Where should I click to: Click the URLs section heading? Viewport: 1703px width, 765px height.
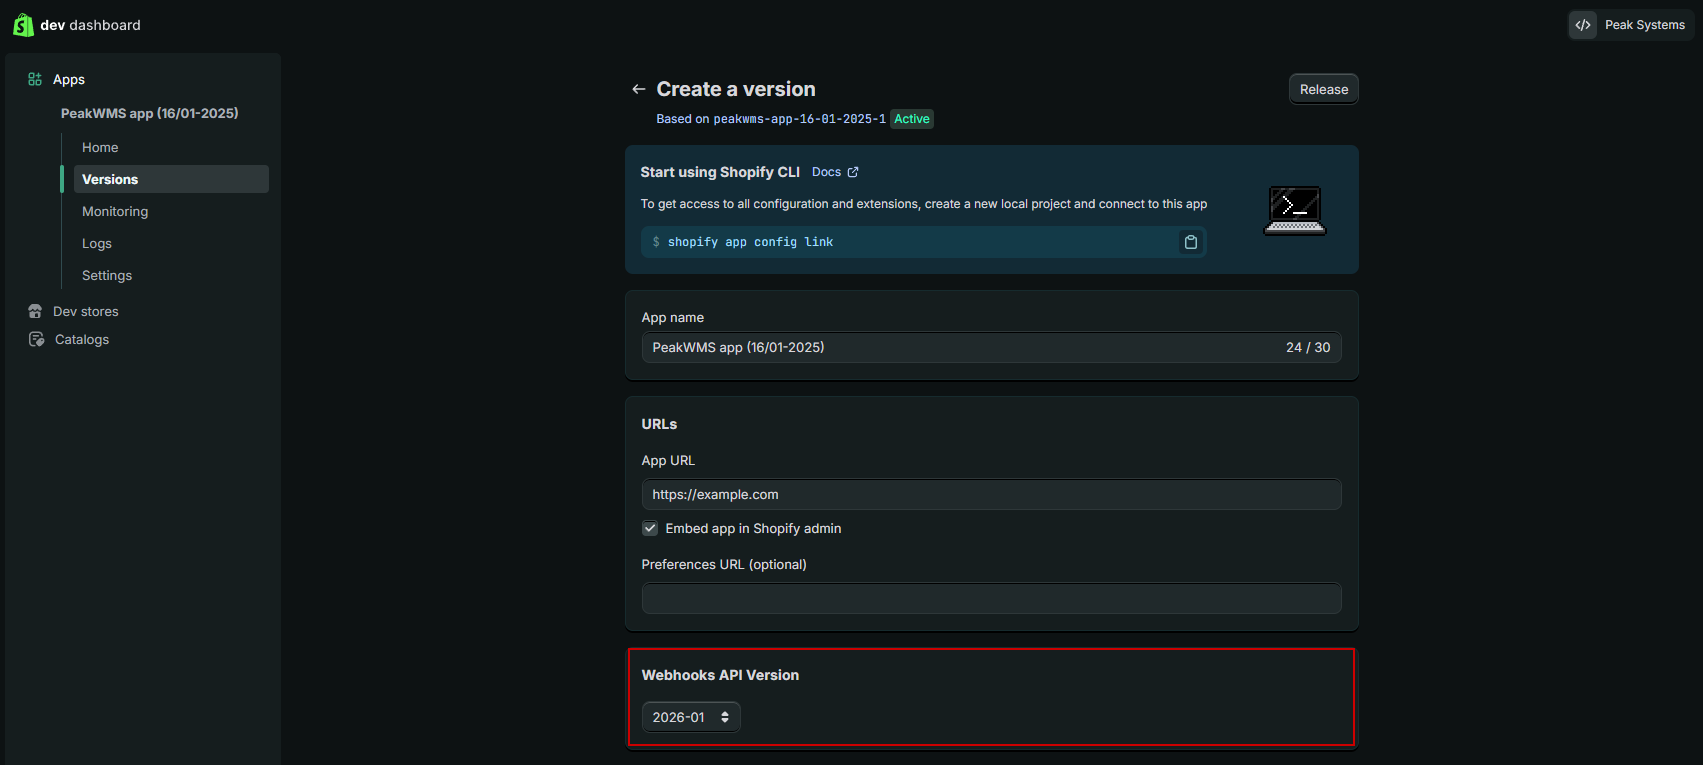pos(659,424)
